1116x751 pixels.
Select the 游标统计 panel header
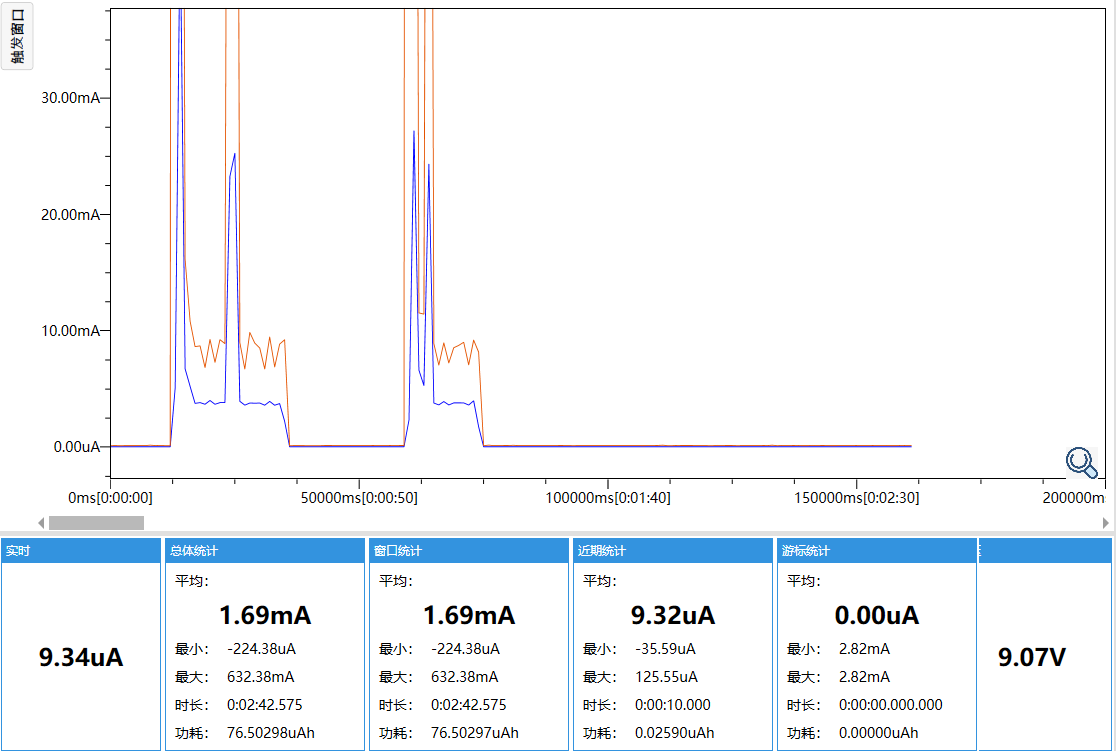(x=876, y=551)
